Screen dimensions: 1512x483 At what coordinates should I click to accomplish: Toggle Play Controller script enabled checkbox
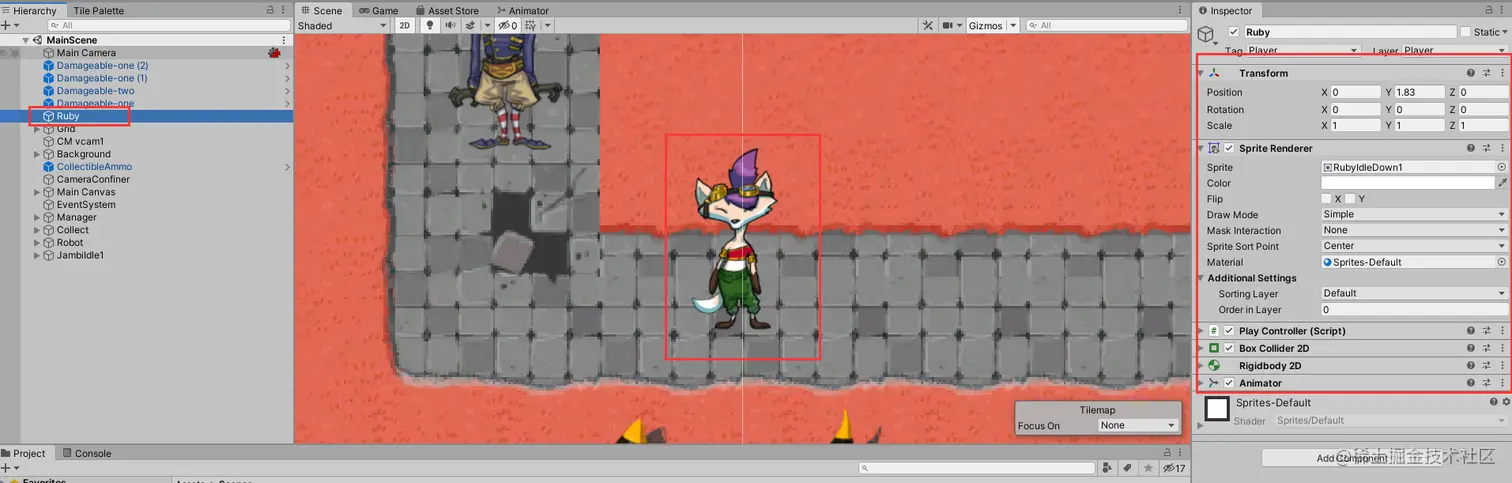[x=1229, y=331]
